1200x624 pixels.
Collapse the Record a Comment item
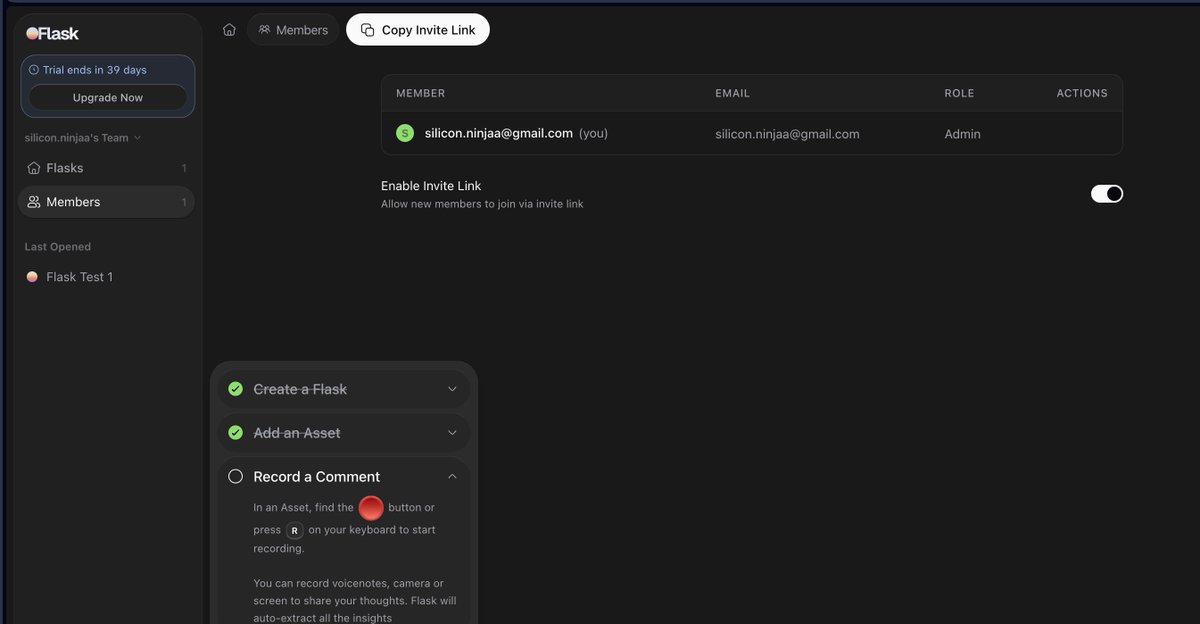[452, 477]
